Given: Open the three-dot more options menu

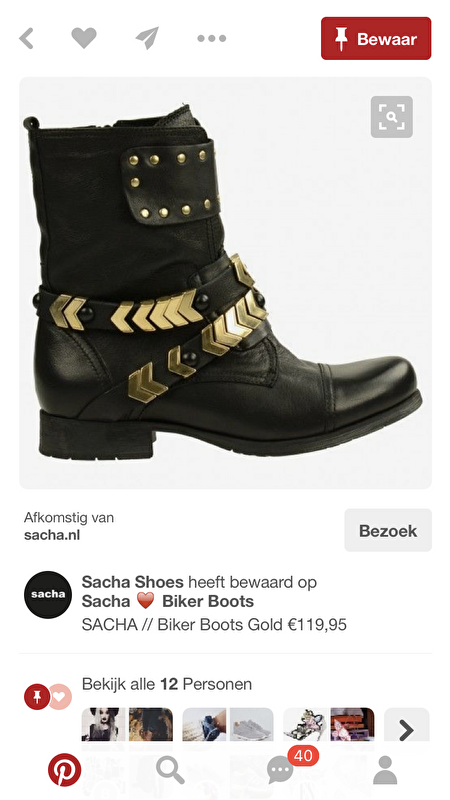Looking at the screenshot, I should tap(212, 38).
